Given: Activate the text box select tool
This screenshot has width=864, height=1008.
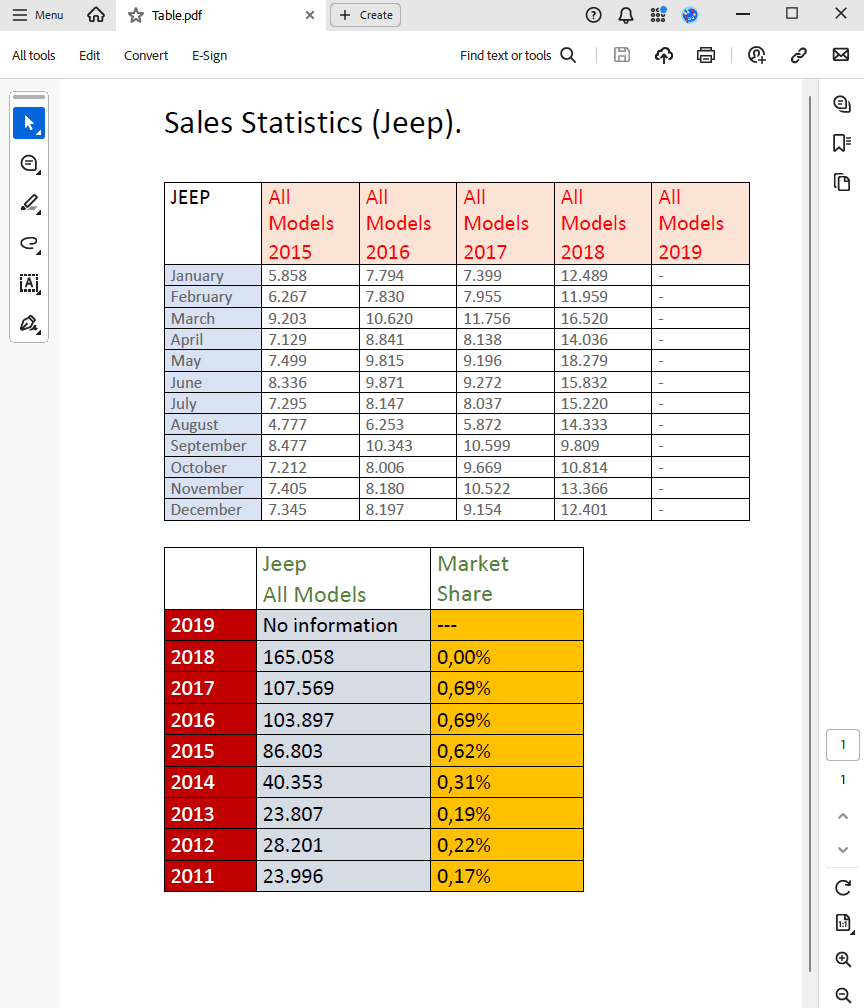Looking at the screenshot, I should point(29,283).
